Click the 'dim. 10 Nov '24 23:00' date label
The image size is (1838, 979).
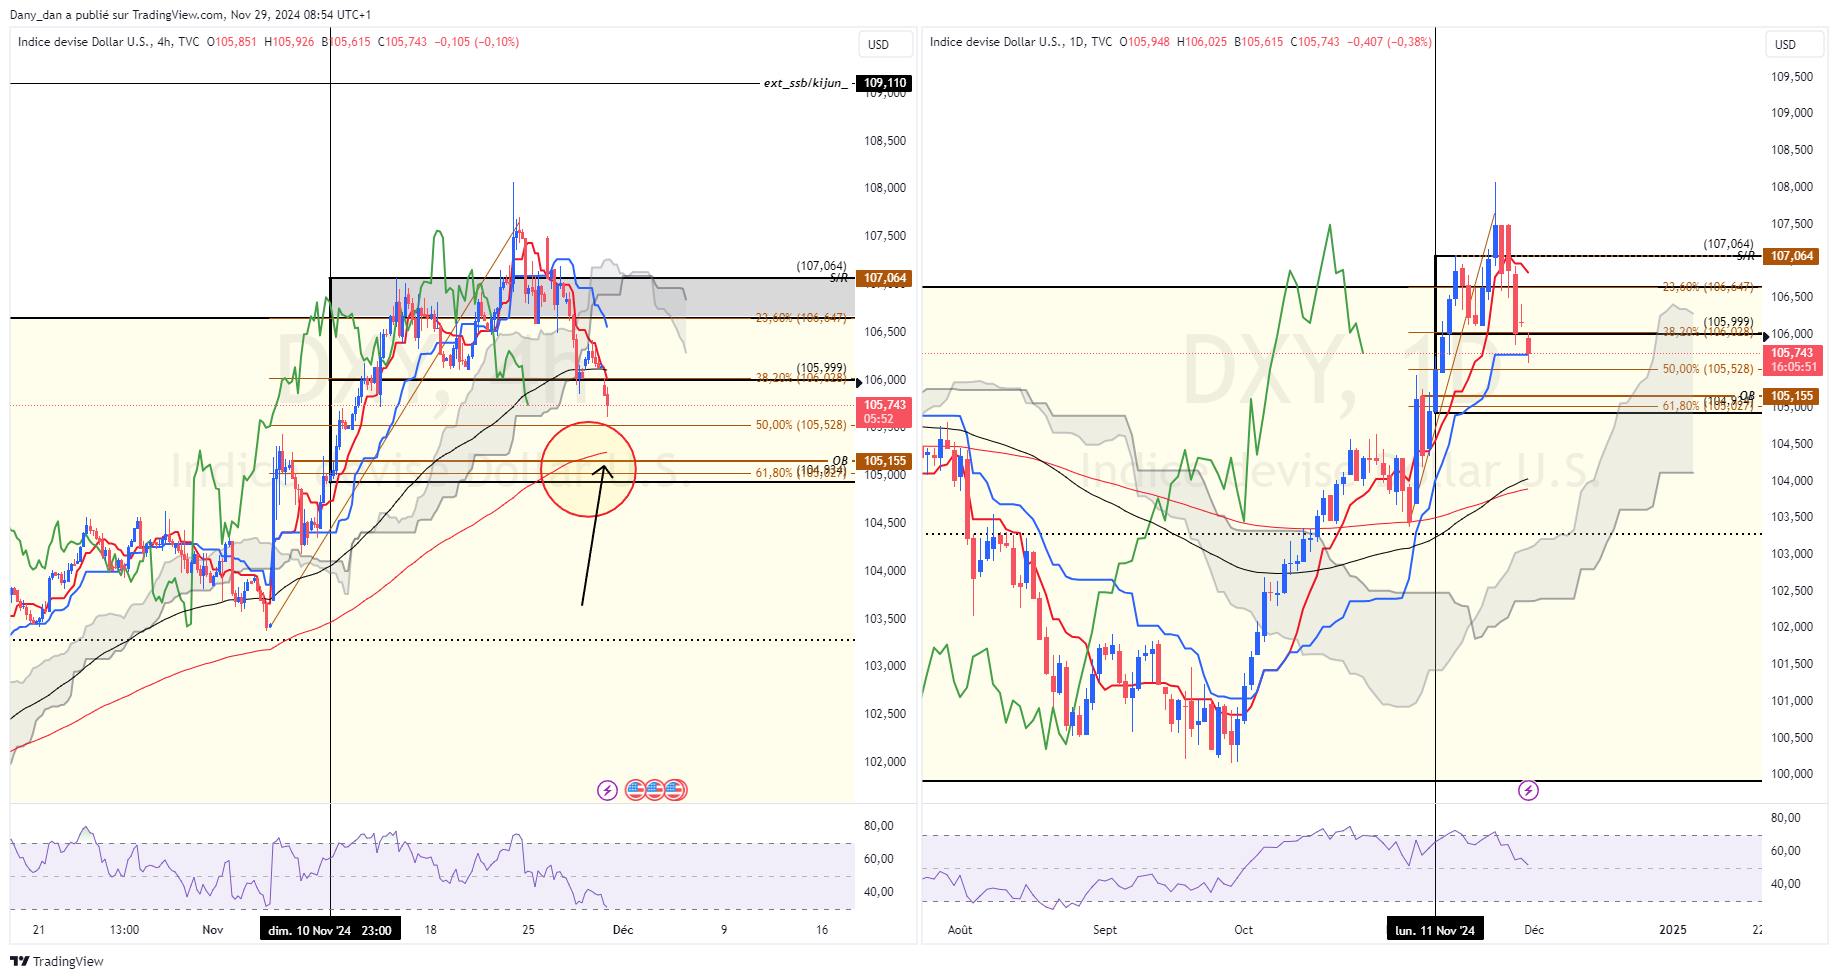(330, 930)
